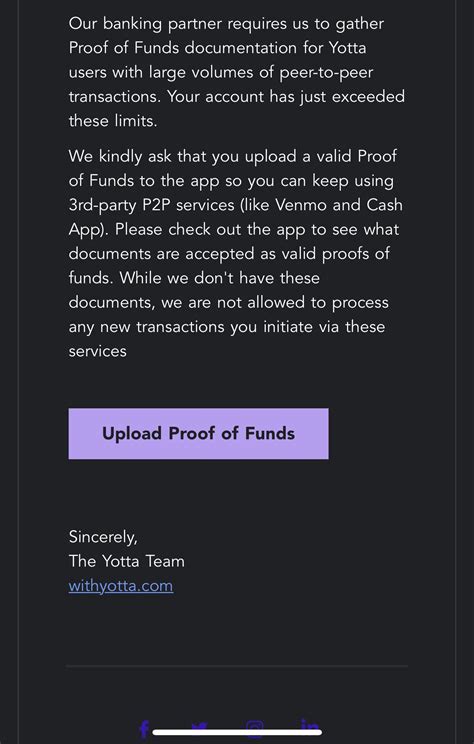
Task: Open Yotta's Twitter bird icon
Action: 199,727
